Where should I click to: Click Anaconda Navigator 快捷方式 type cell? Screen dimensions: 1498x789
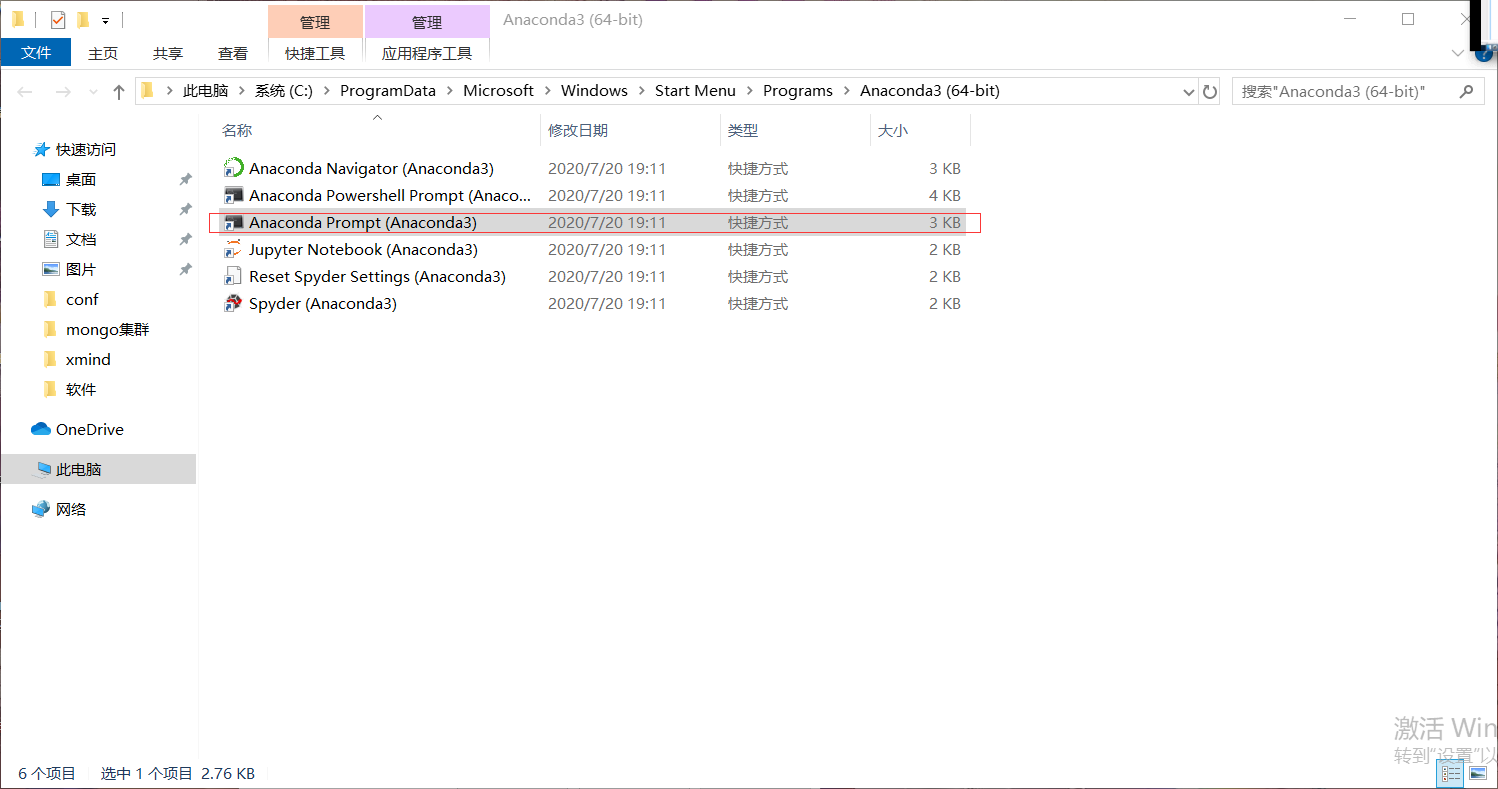758,168
